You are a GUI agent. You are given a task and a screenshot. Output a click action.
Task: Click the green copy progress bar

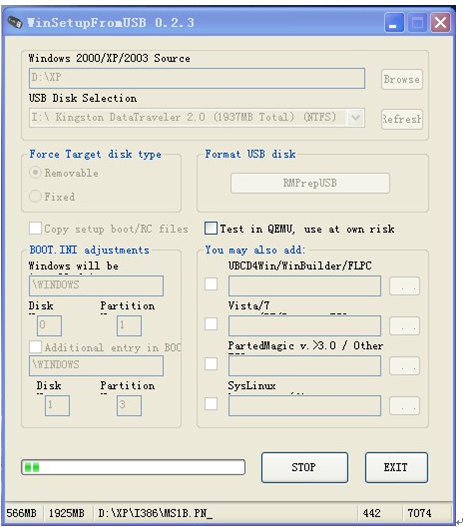pos(133,467)
